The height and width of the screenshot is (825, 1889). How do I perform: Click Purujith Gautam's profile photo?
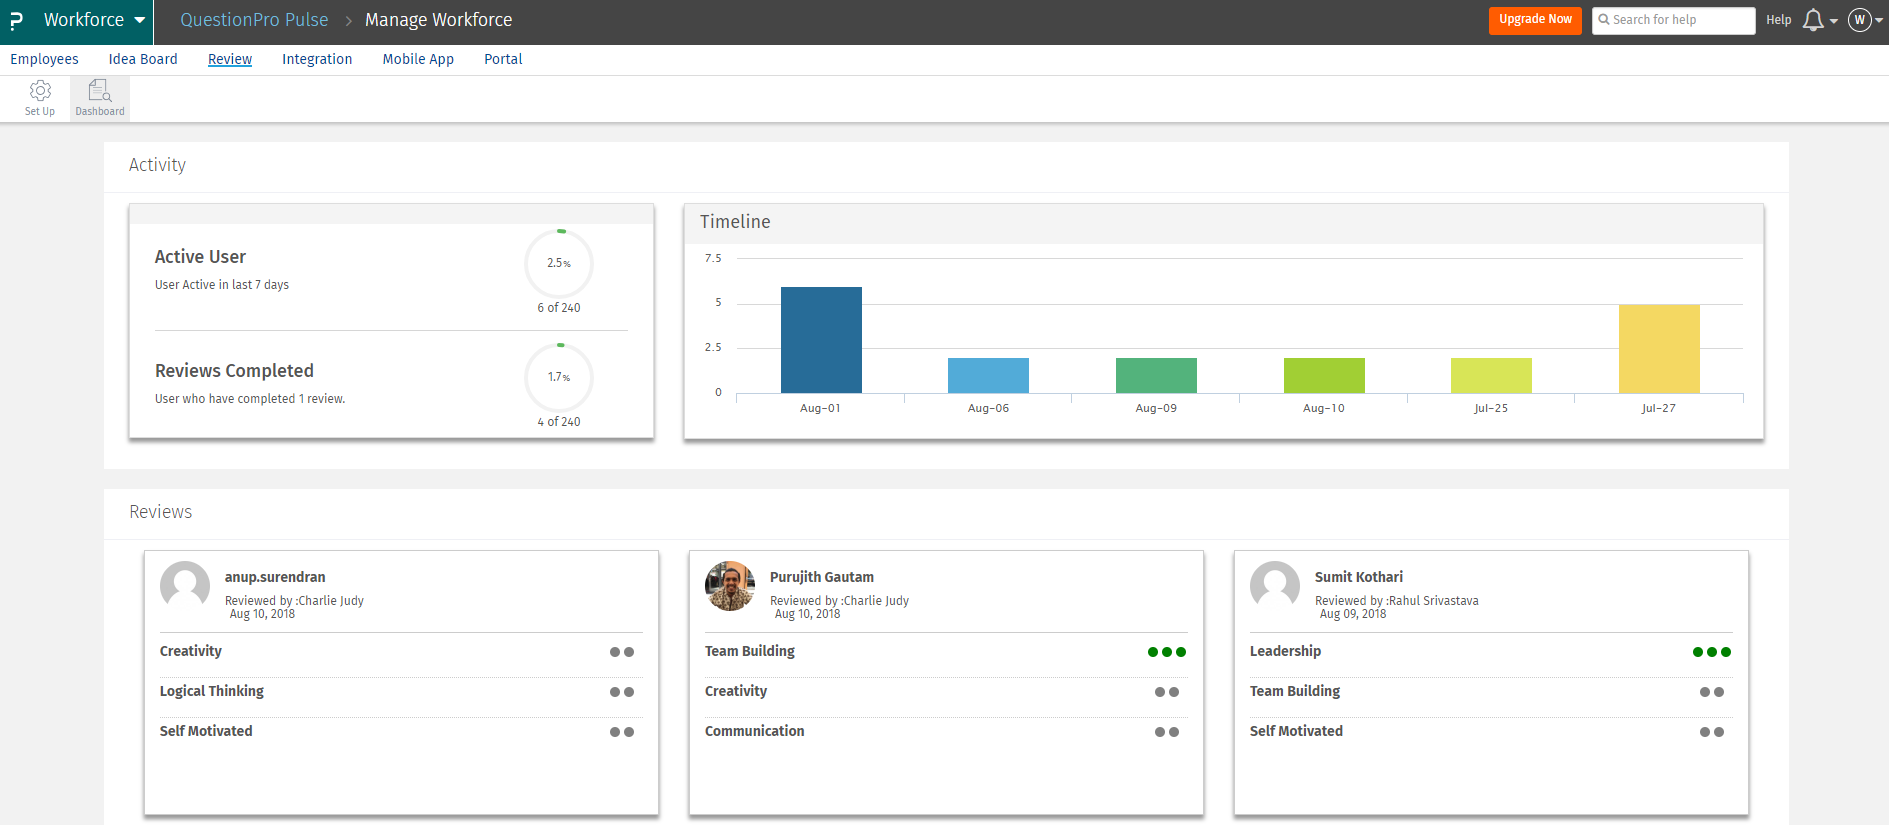point(730,586)
